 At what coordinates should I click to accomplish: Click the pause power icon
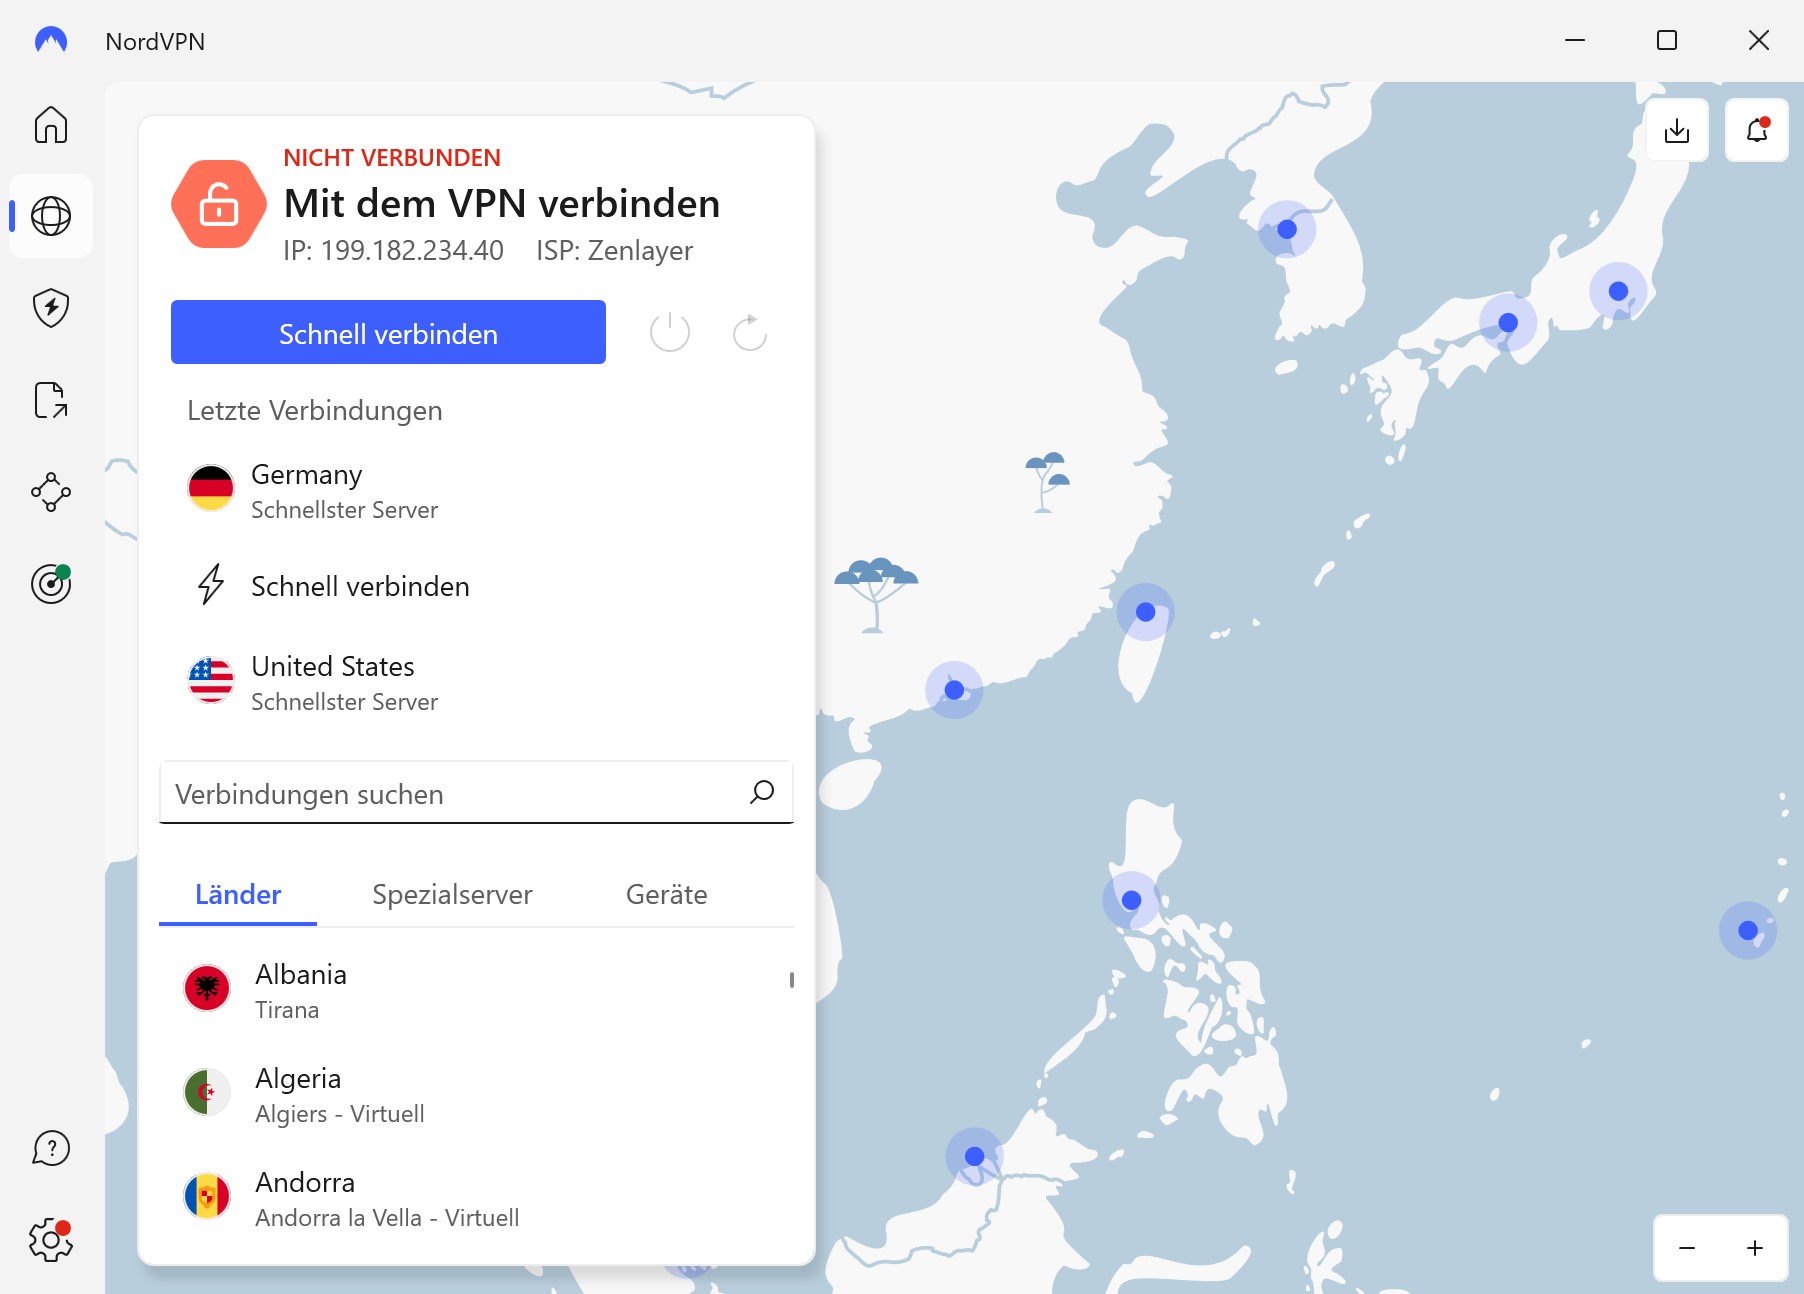[670, 332]
